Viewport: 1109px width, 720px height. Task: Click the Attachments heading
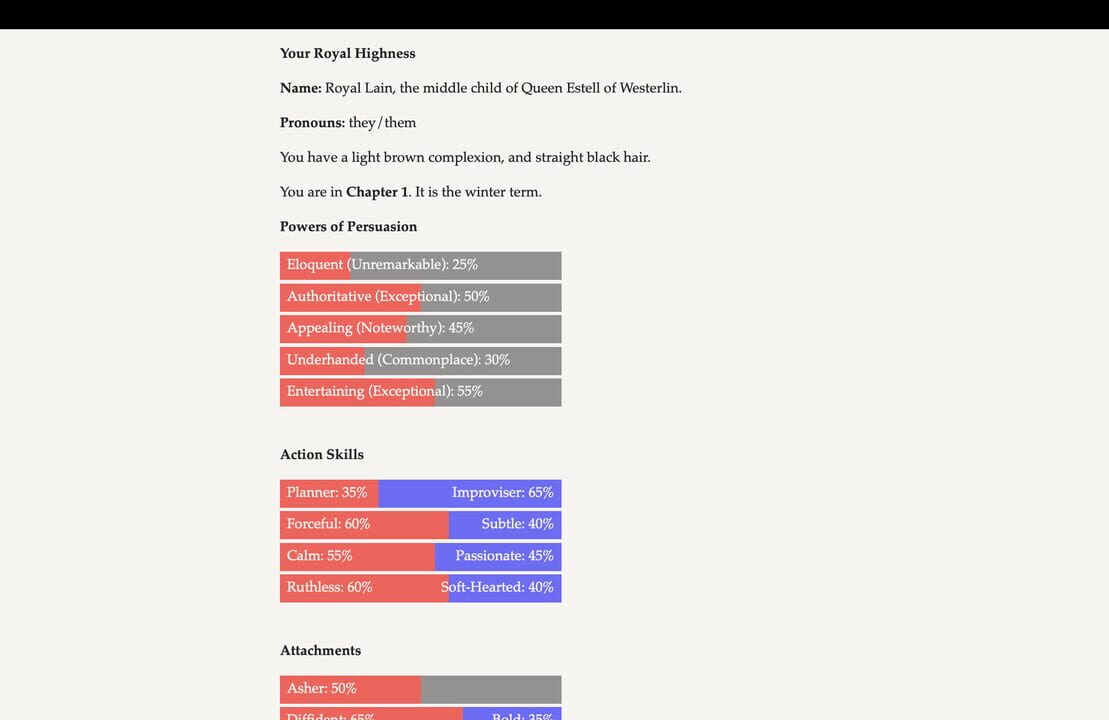coord(320,651)
